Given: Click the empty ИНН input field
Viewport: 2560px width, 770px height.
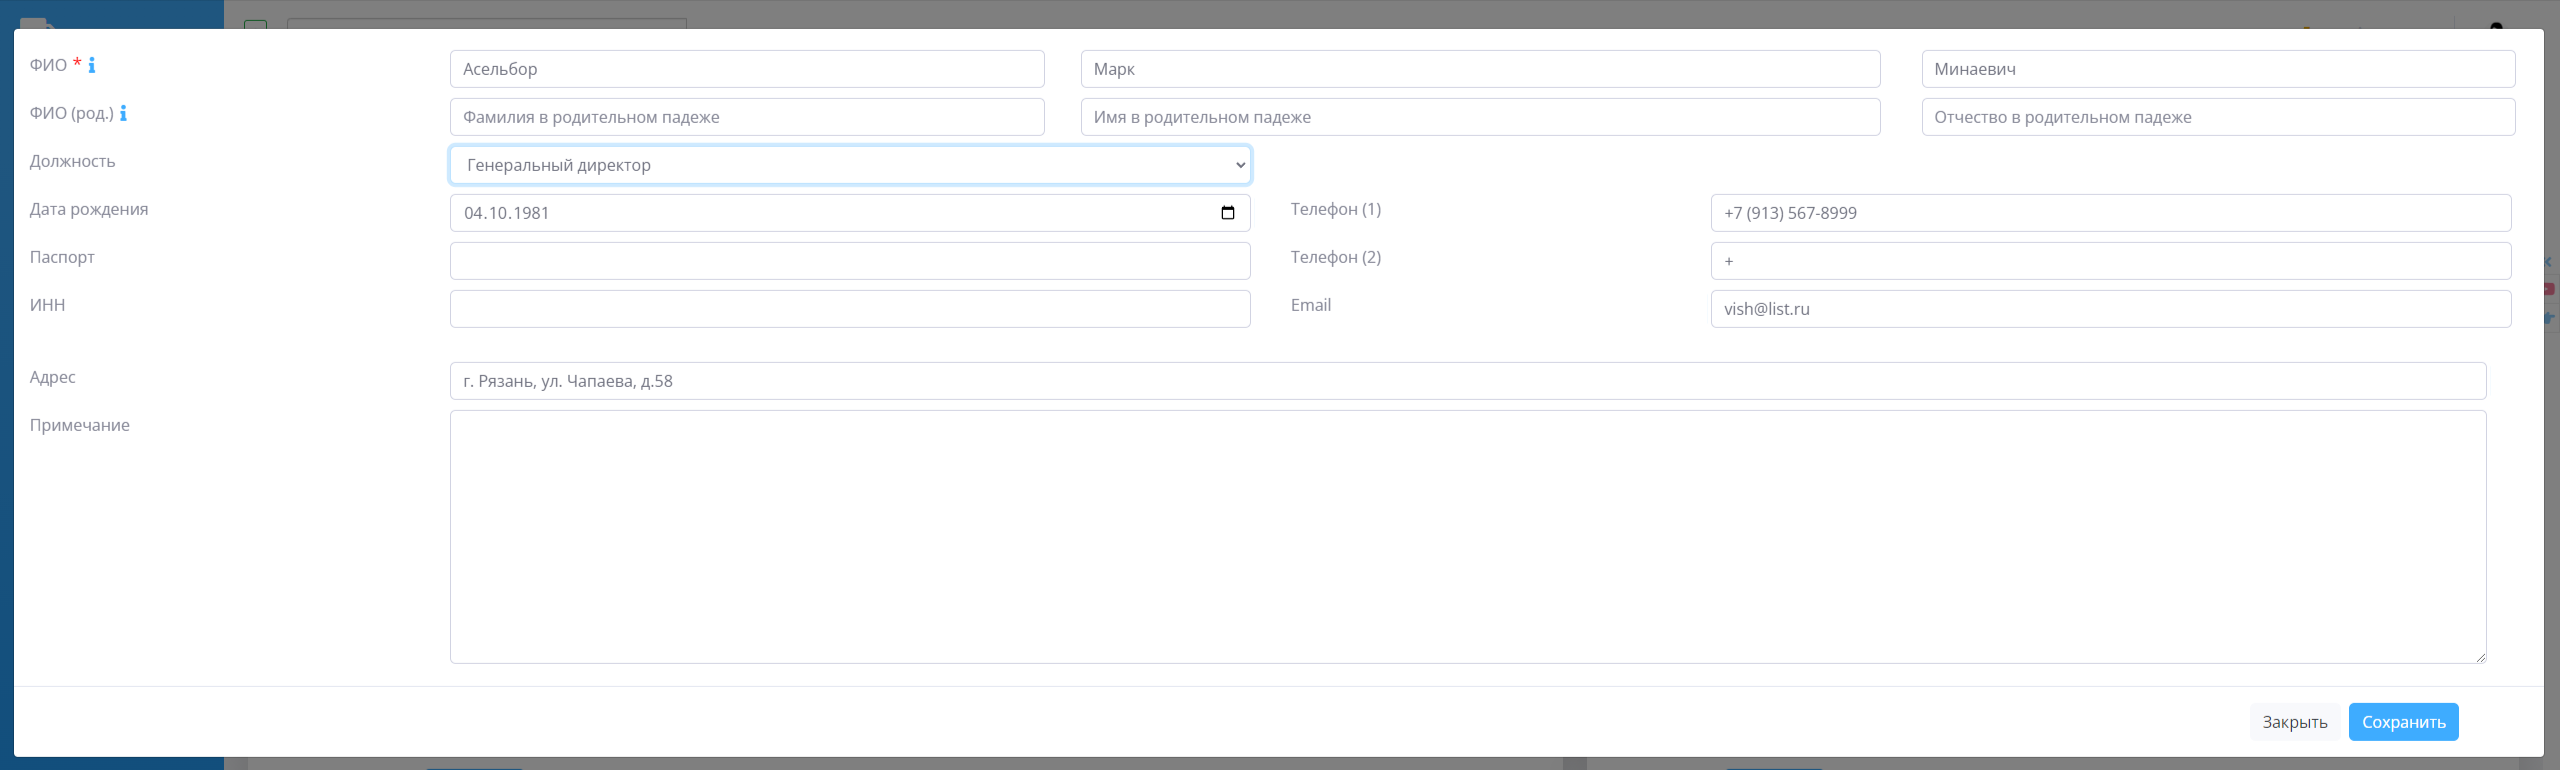Looking at the screenshot, I should point(849,309).
